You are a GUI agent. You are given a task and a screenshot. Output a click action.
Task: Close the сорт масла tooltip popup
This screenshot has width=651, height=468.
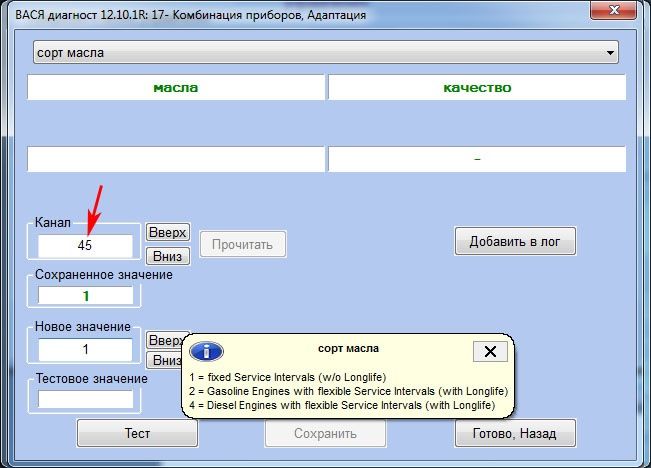489,351
